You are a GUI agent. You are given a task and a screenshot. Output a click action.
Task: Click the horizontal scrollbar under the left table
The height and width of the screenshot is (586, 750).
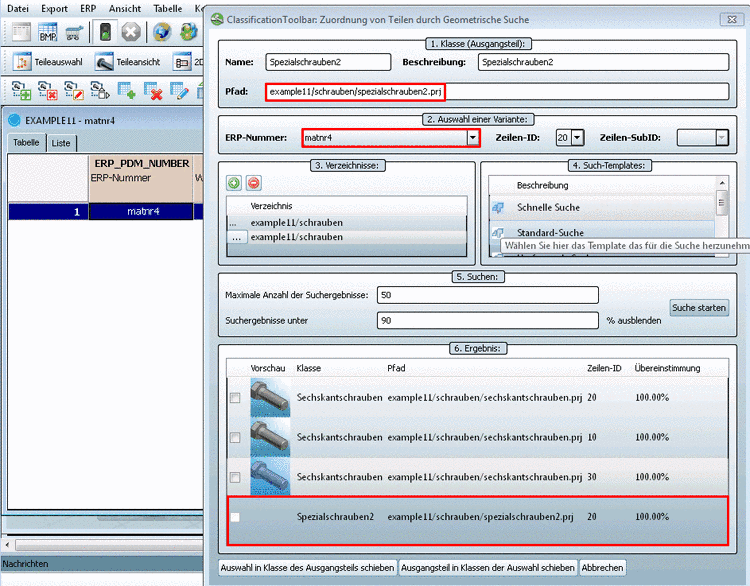click(x=109, y=545)
